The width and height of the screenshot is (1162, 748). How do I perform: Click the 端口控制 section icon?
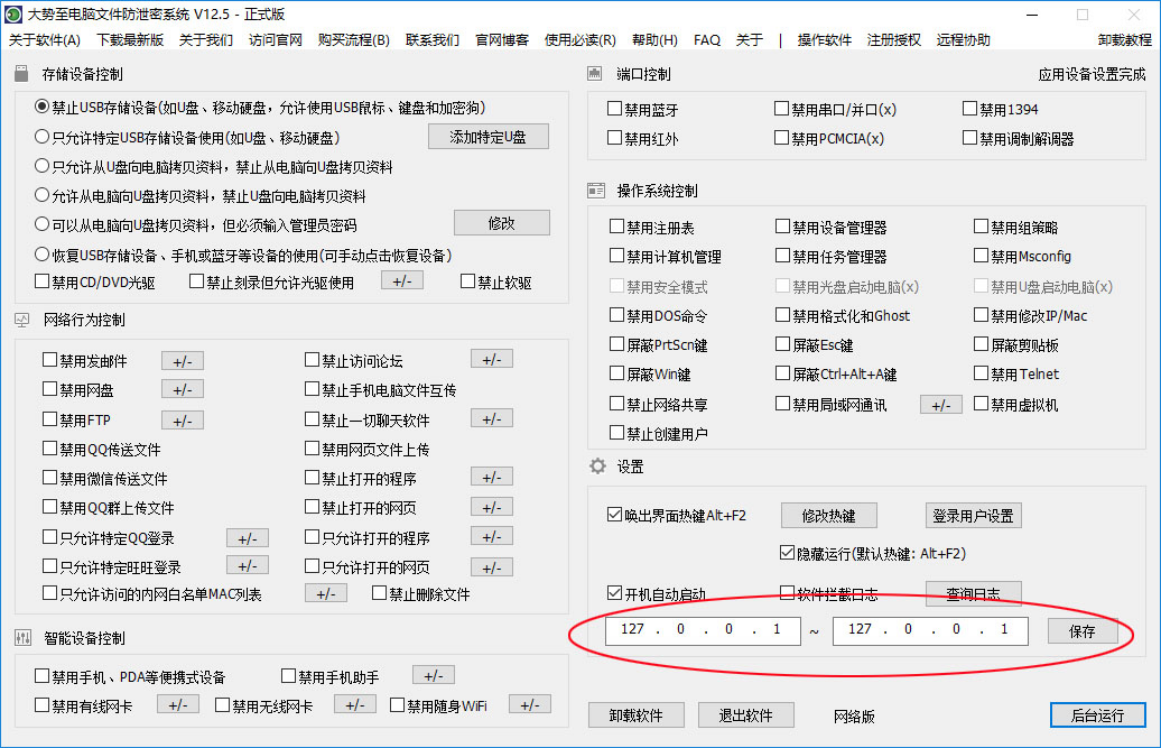click(x=595, y=74)
